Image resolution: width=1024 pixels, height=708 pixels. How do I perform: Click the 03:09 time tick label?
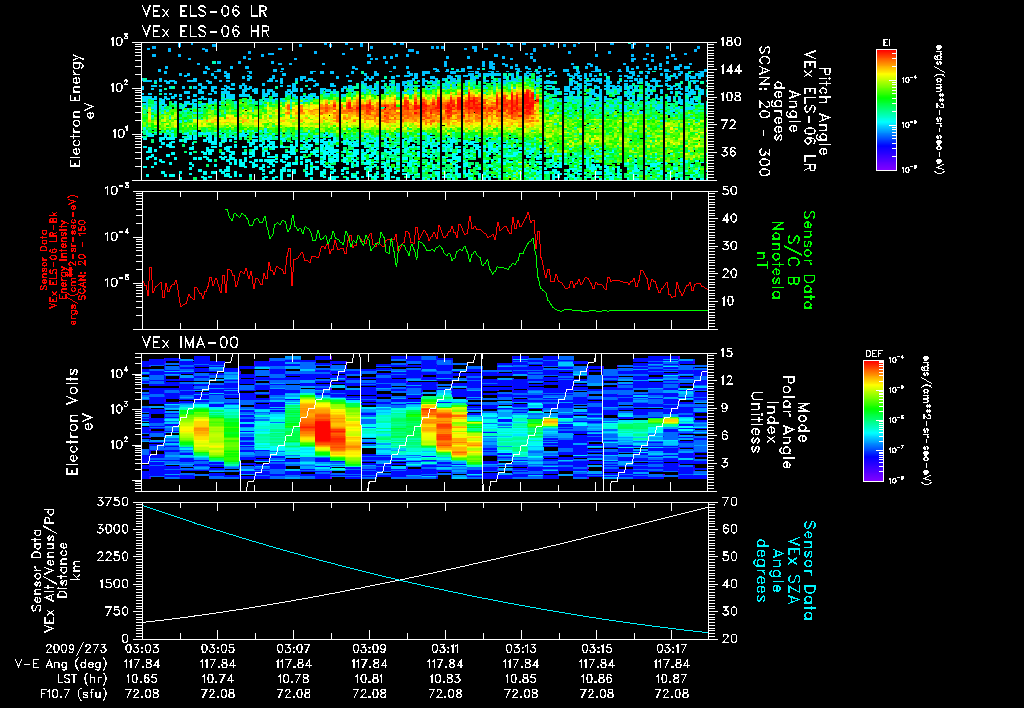click(369, 649)
